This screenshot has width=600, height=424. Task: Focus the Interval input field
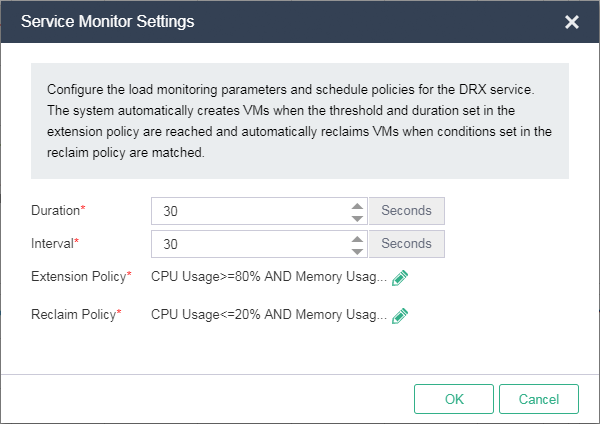coord(250,244)
